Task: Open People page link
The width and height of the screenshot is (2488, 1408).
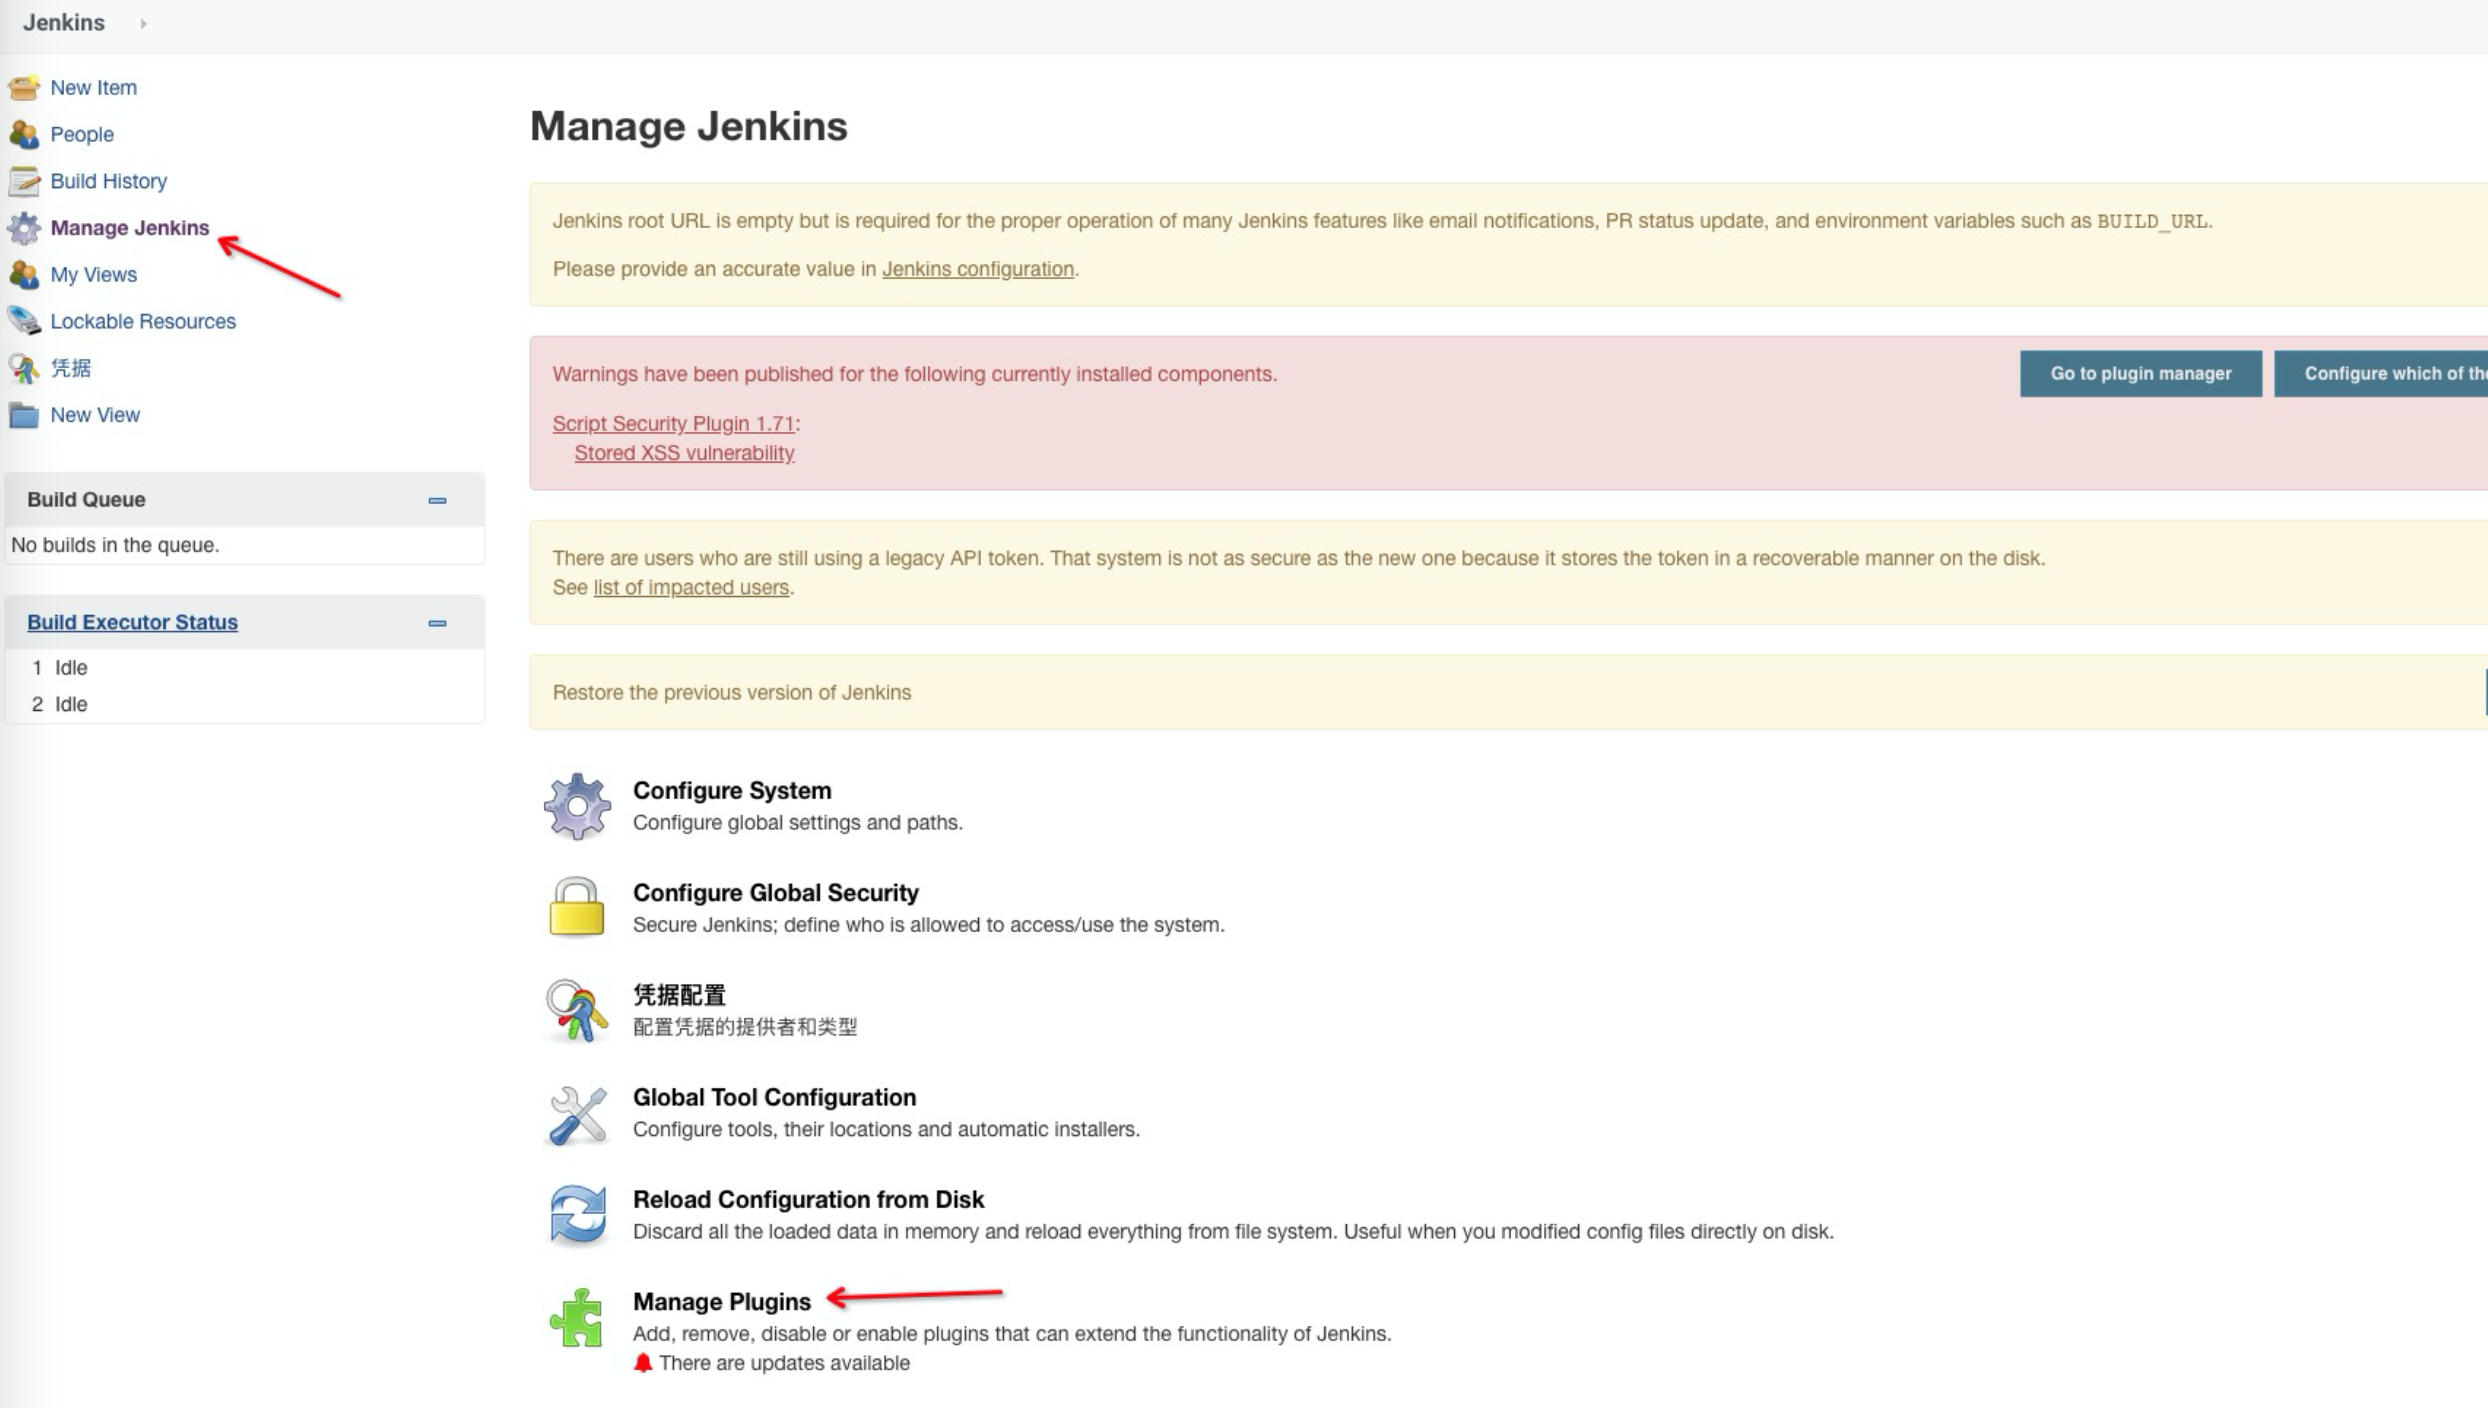Action: coord(82,134)
